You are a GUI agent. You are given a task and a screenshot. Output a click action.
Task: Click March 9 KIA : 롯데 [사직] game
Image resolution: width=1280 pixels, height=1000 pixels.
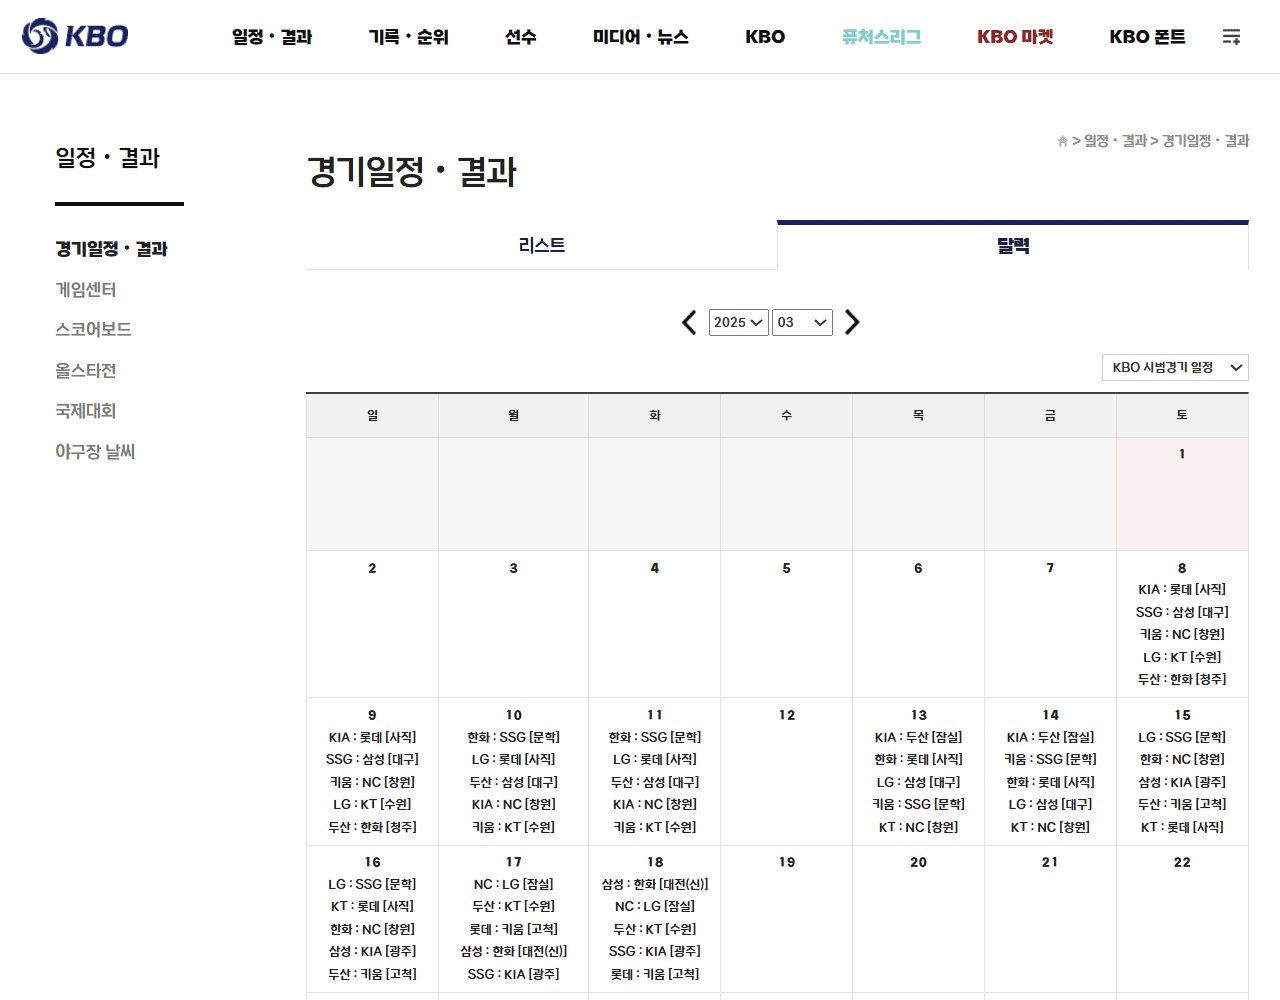(372, 737)
